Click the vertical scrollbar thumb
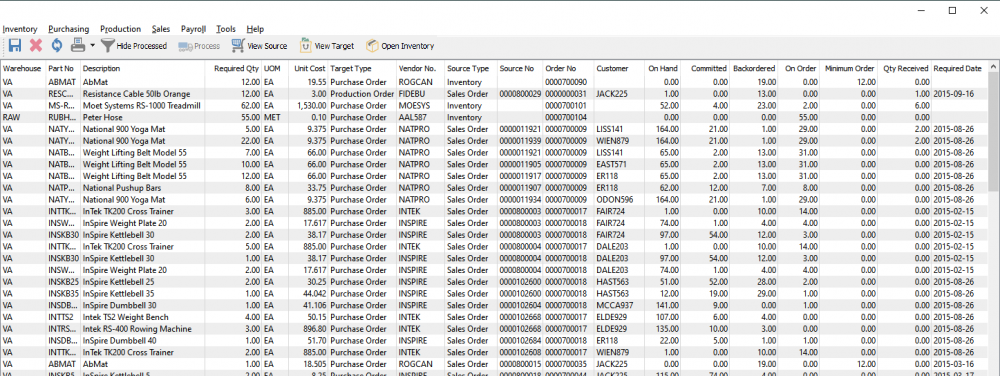 (993, 131)
